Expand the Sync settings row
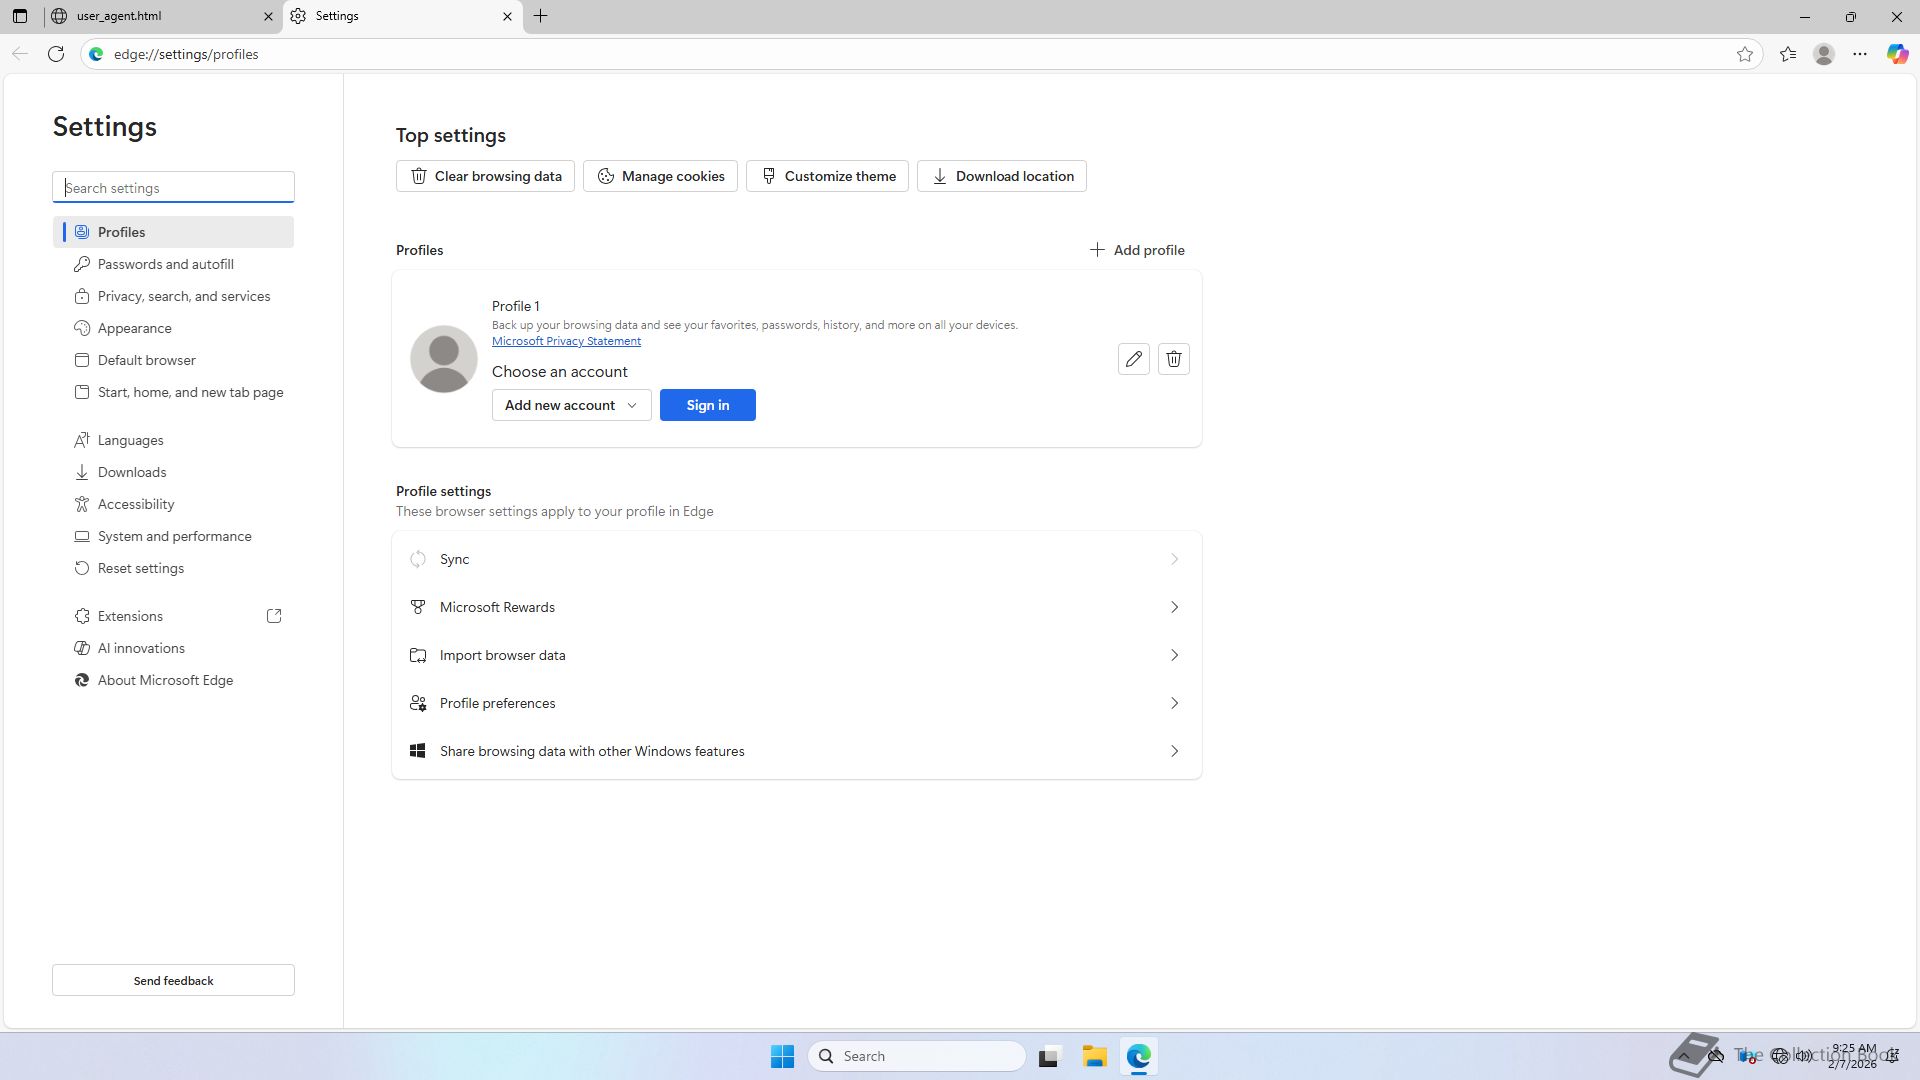Screen dimensions: 1920x1080 tap(796, 559)
